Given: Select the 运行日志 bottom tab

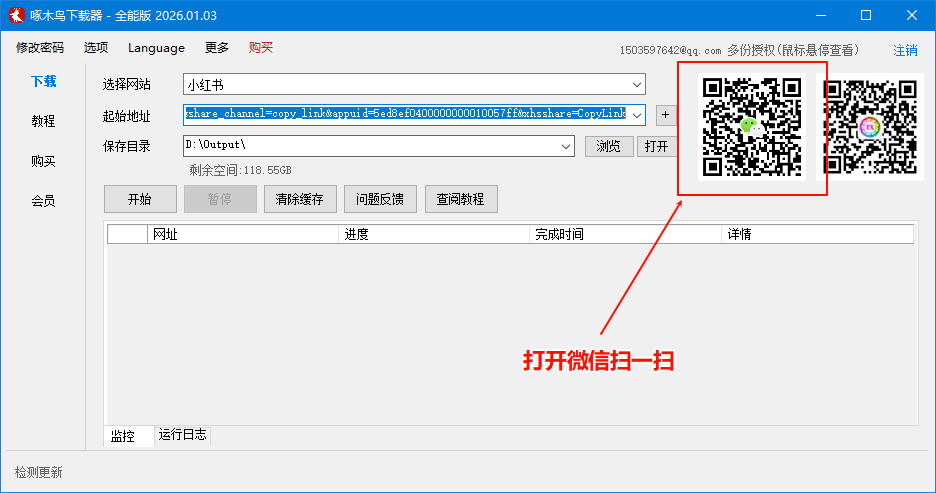Looking at the screenshot, I should (x=182, y=436).
